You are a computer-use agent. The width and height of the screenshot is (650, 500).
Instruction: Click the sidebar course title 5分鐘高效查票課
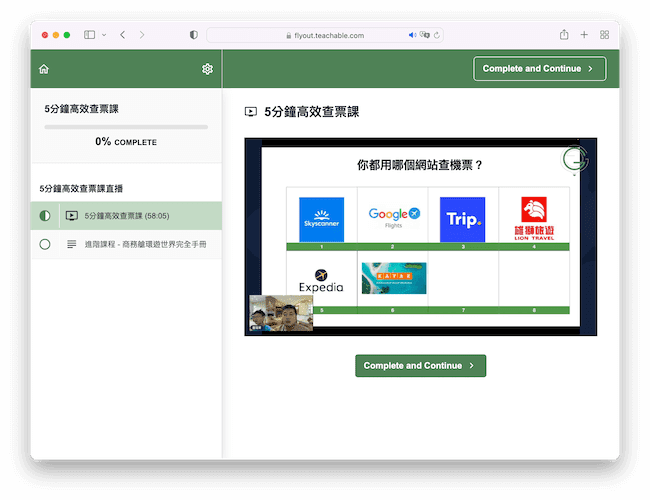[x=82, y=109]
